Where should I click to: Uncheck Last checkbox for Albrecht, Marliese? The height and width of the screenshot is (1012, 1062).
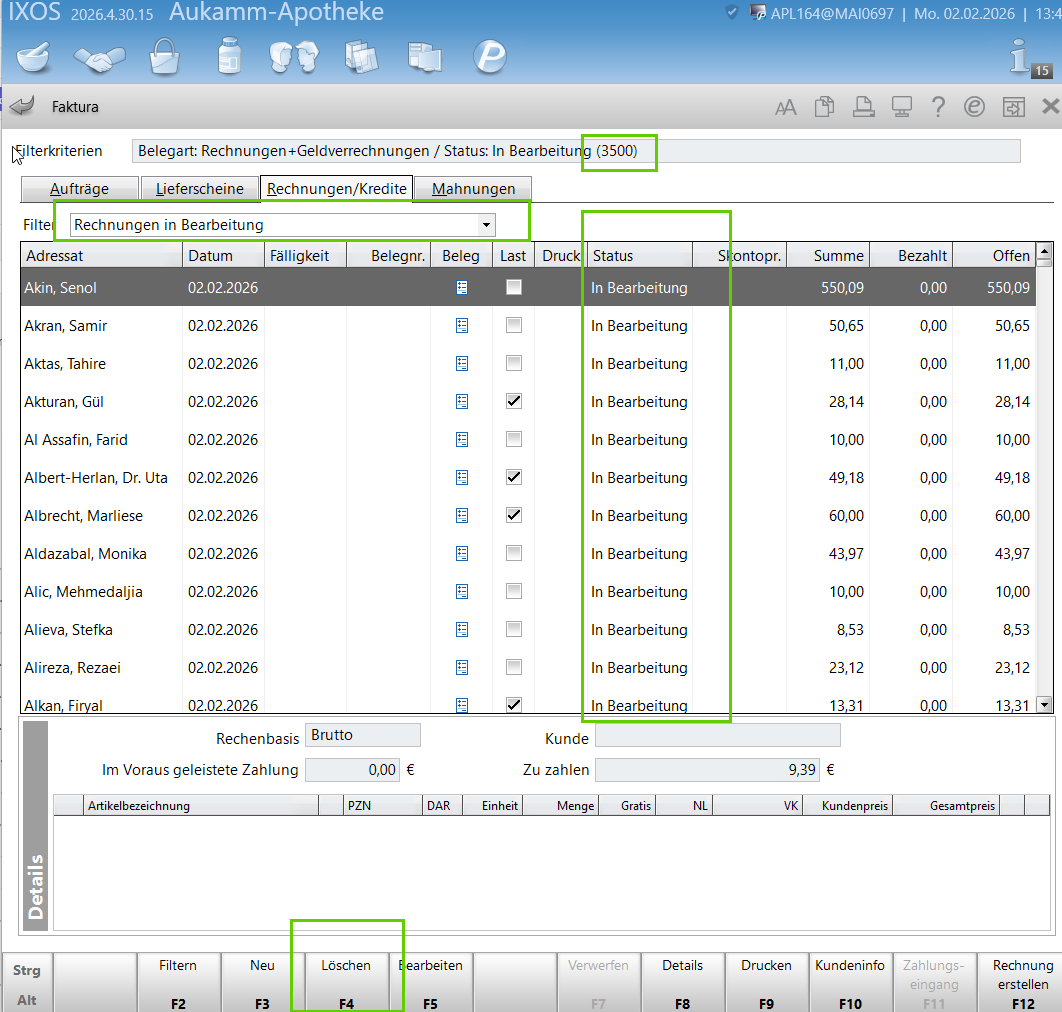coord(514,515)
